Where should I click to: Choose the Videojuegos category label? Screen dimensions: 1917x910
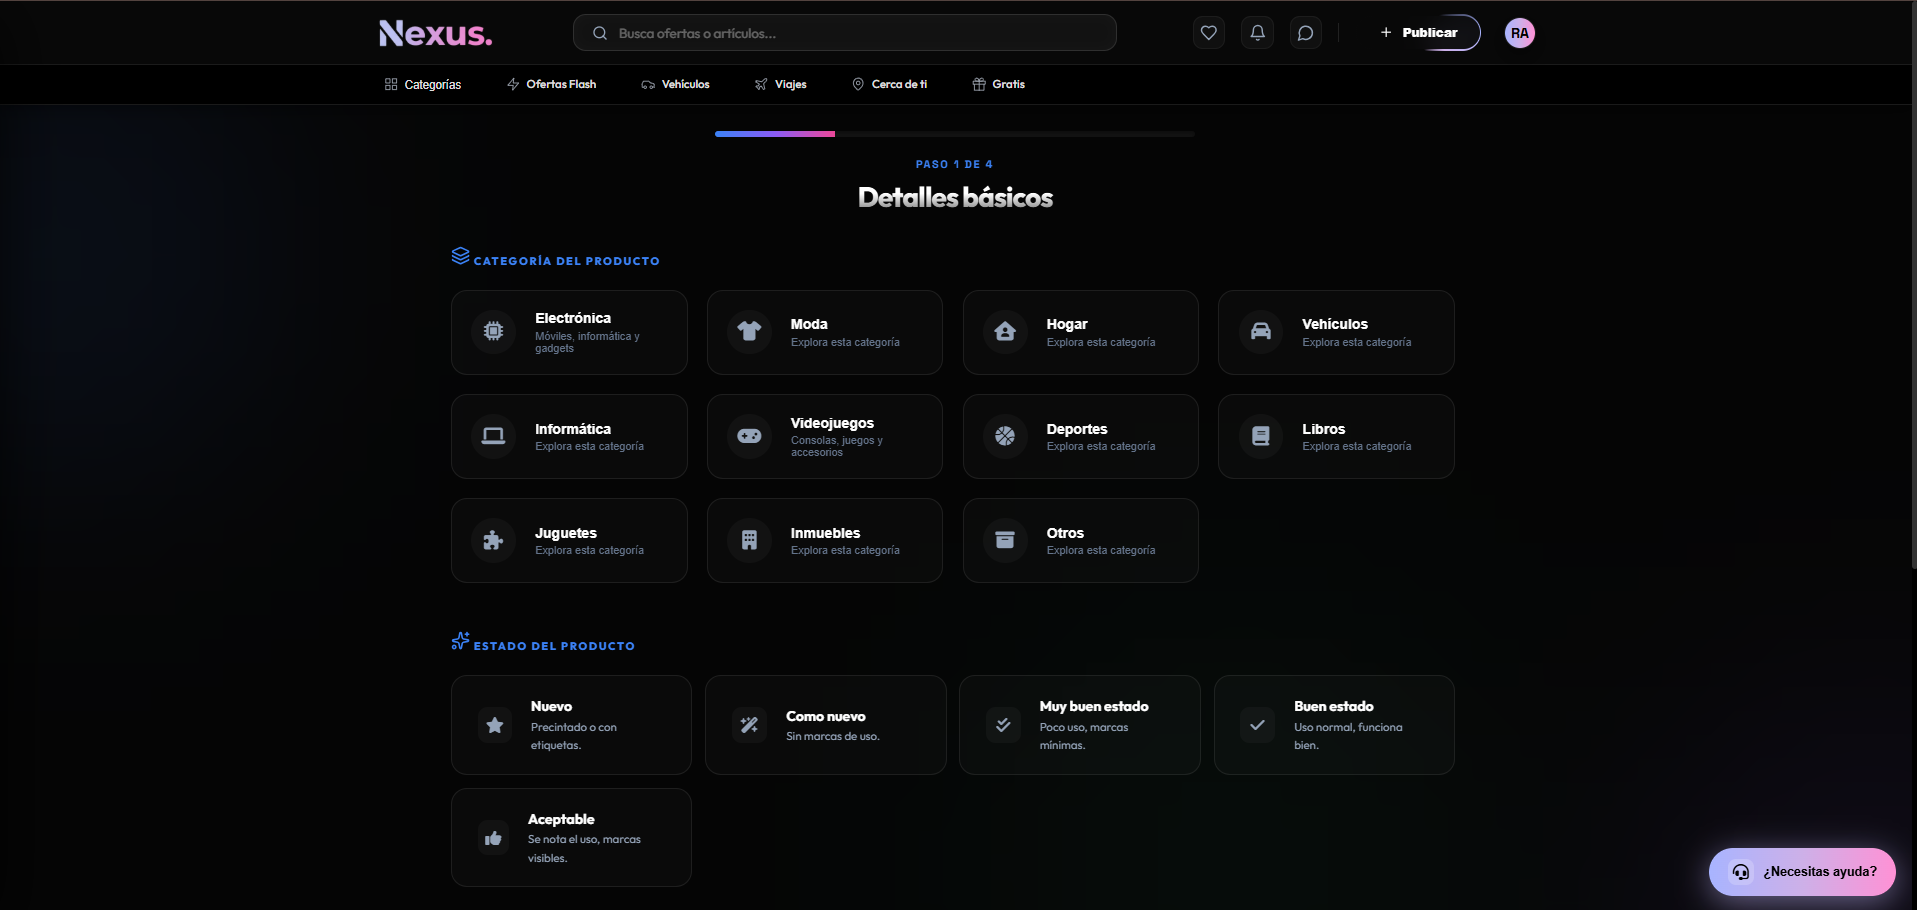click(x=832, y=423)
